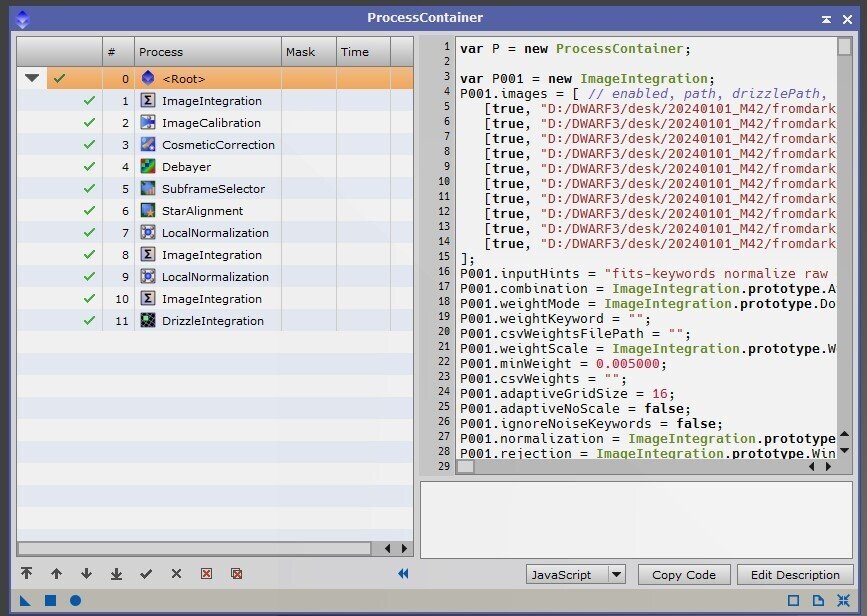This screenshot has height=616, width=867.
Task: Click the LocalNormalization icon in row 9
Action: pyautogui.click(x=148, y=276)
